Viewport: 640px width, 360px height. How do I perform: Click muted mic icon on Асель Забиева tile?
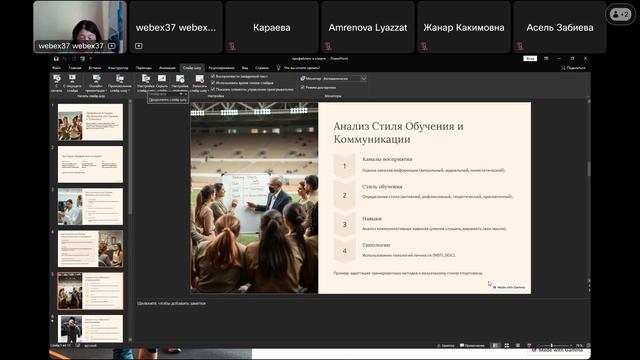tap(520, 46)
